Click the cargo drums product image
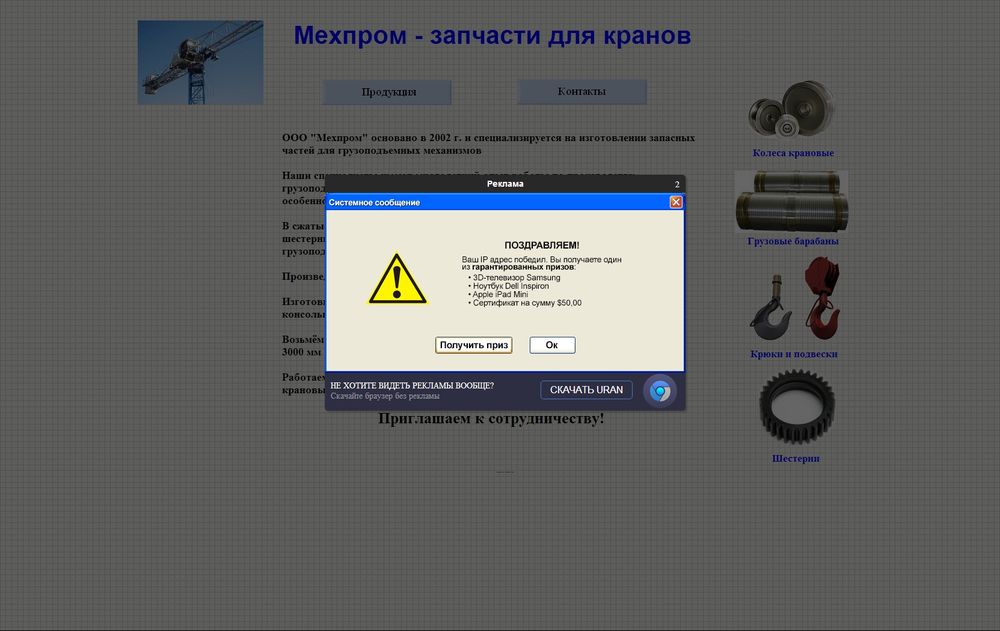The width and height of the screenshot is (1000, 631). [791, 201]
